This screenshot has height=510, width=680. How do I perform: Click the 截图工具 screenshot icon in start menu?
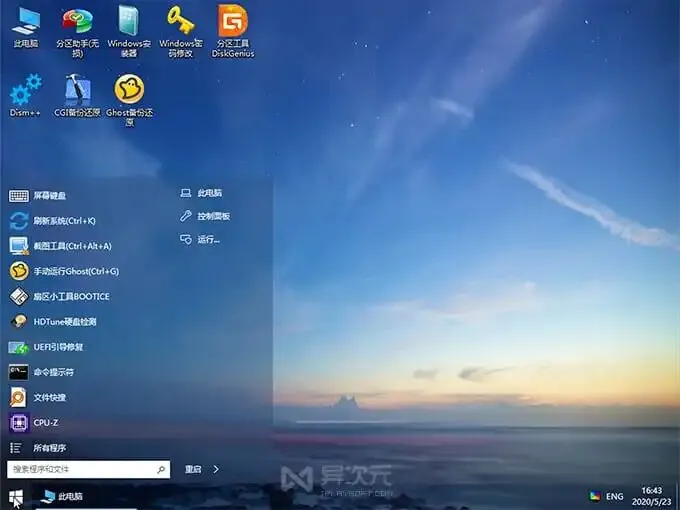tap(19, 246)
